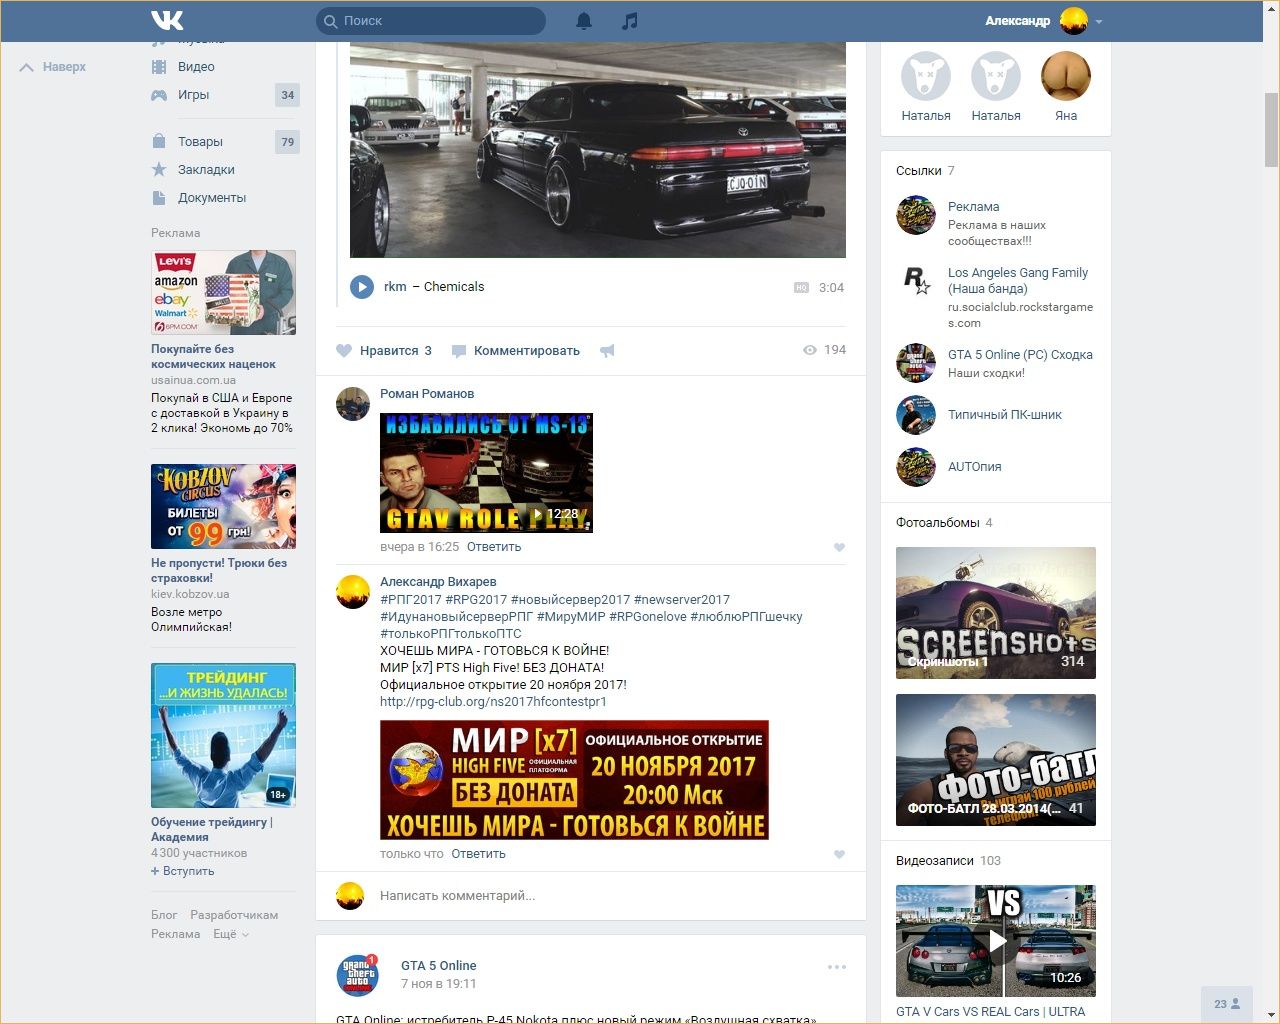Open the AUTOпия link avatar
The image size is (1280, 1024).
click(x=916, y=467)
